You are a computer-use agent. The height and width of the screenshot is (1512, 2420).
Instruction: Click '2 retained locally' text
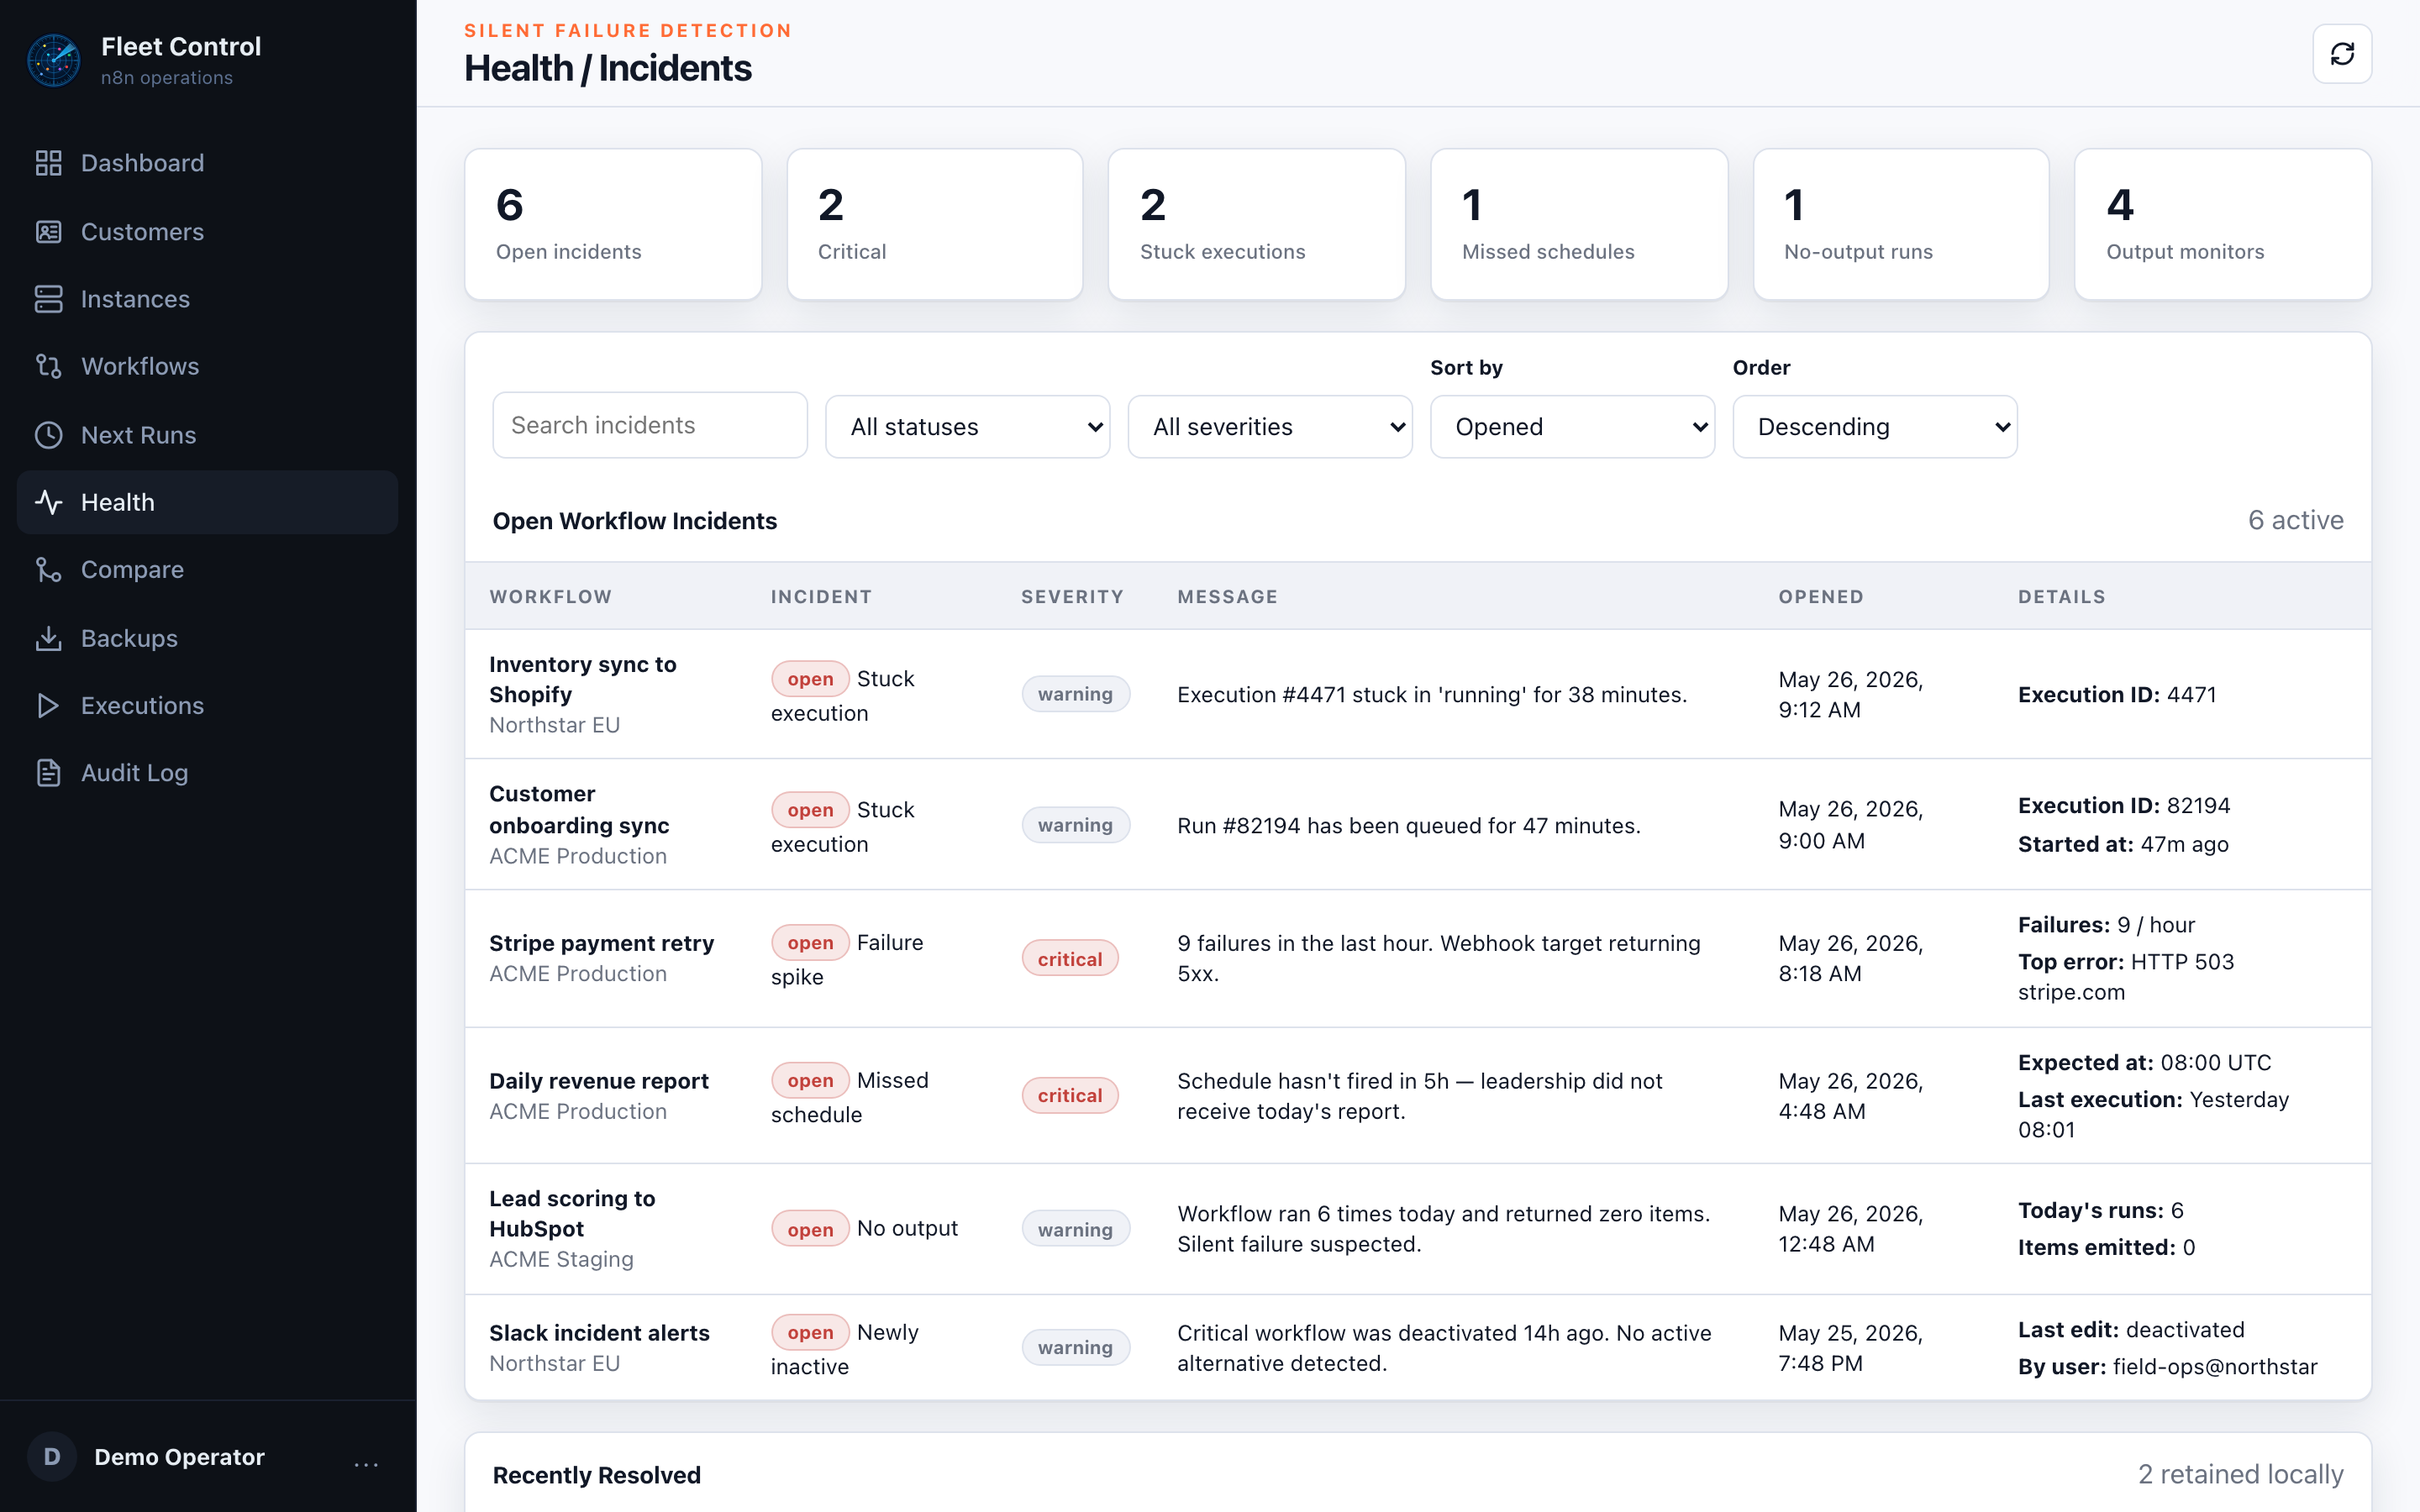point(2240,1474)
